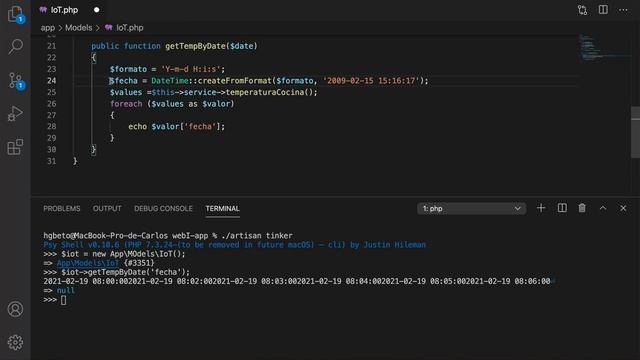Open Run and Debug view
The image size is (640, 360).
coord(16,113)
